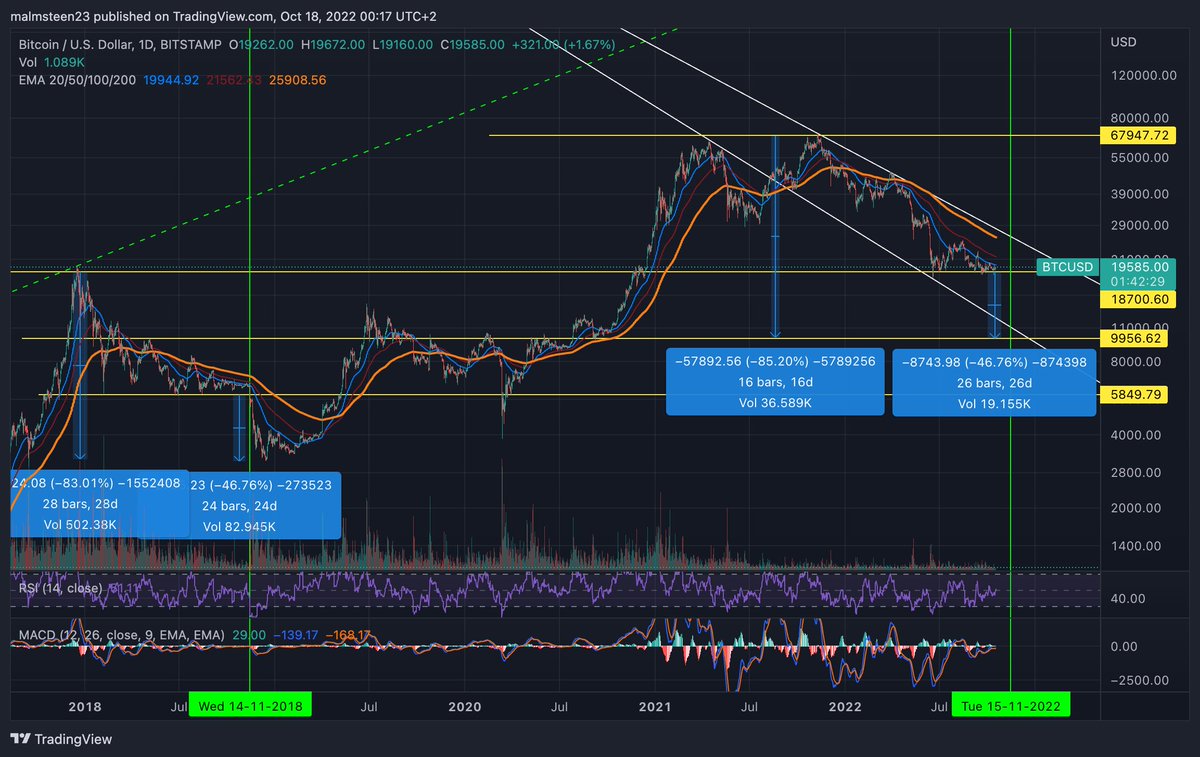
Task: Click the bar countdown 01:42:29
Action: click(x=1137, y=282)
